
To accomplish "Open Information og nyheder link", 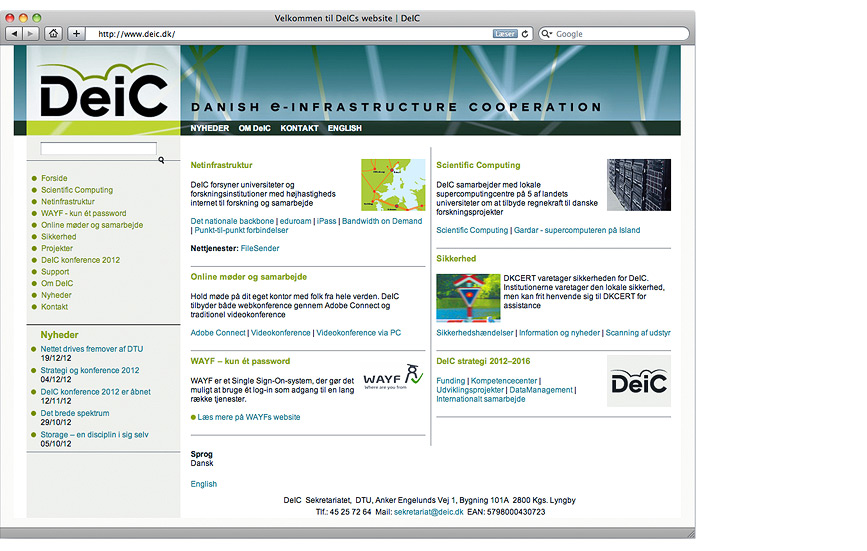I will coord(559,333).
